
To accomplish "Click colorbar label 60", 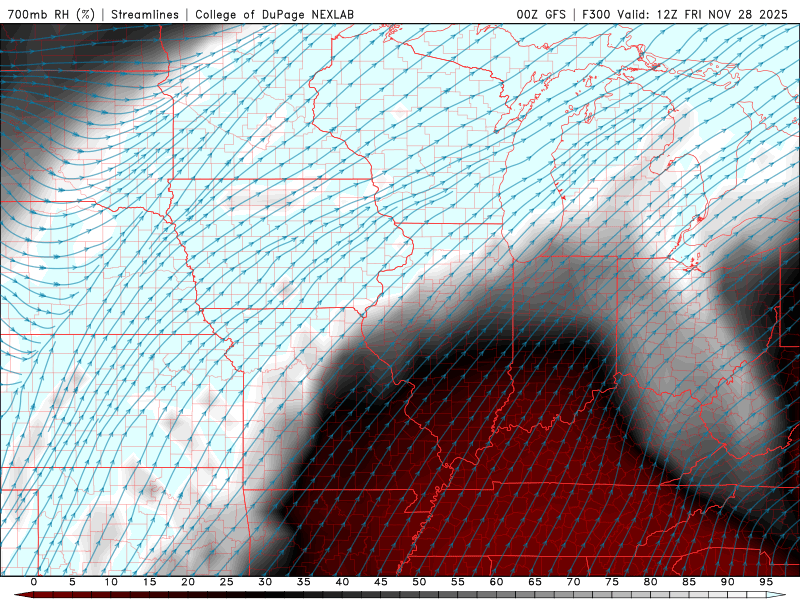I will point(496,582).
